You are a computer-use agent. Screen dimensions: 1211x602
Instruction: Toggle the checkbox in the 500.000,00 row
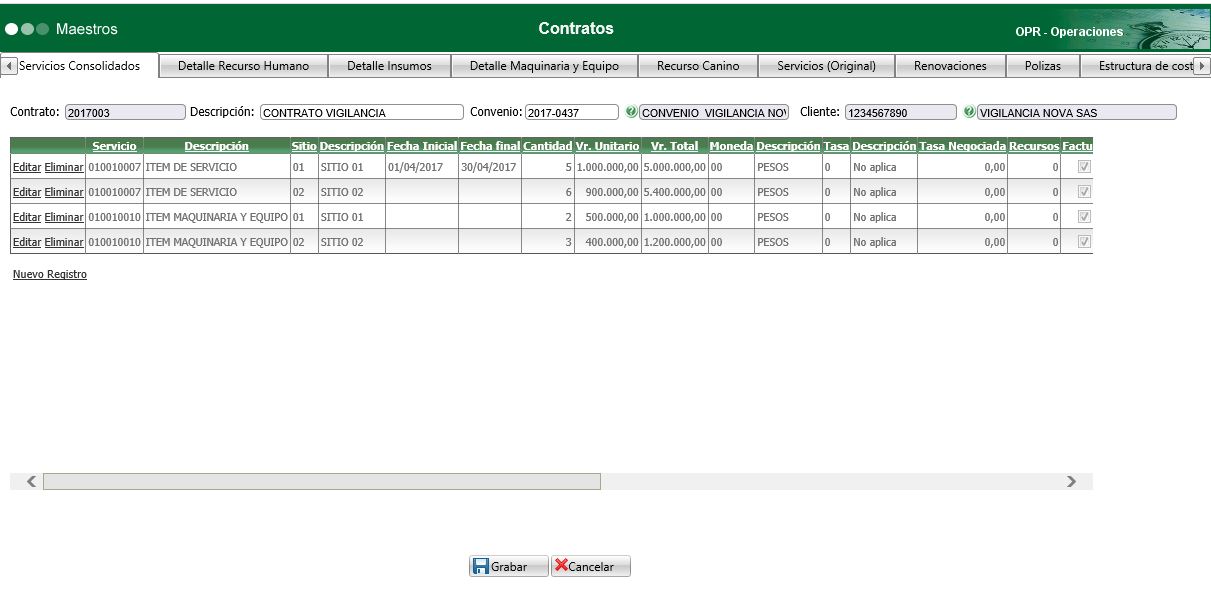coord(1084,217)
